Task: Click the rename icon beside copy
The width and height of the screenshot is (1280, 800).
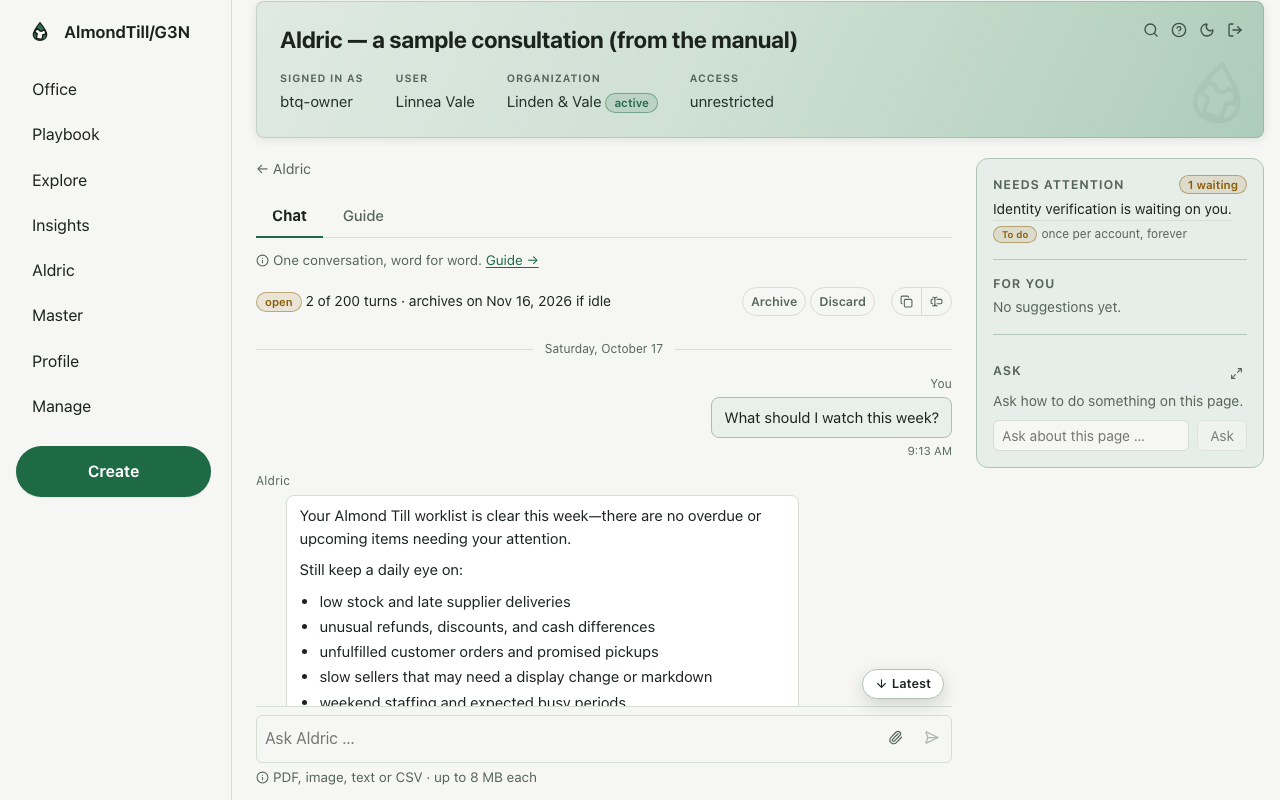Action: click(x=936, y=302)
